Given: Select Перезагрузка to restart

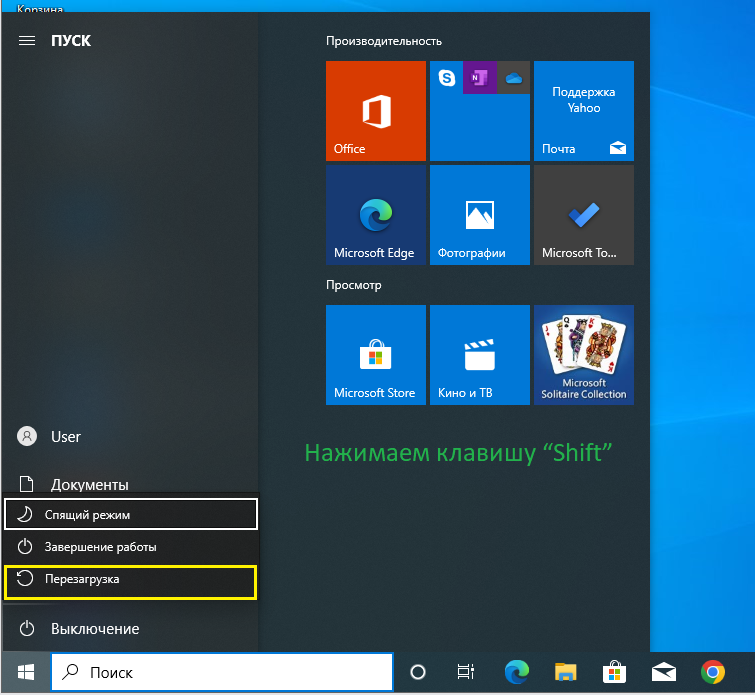Looking at the screenshot, I should (x=131, y=582).
